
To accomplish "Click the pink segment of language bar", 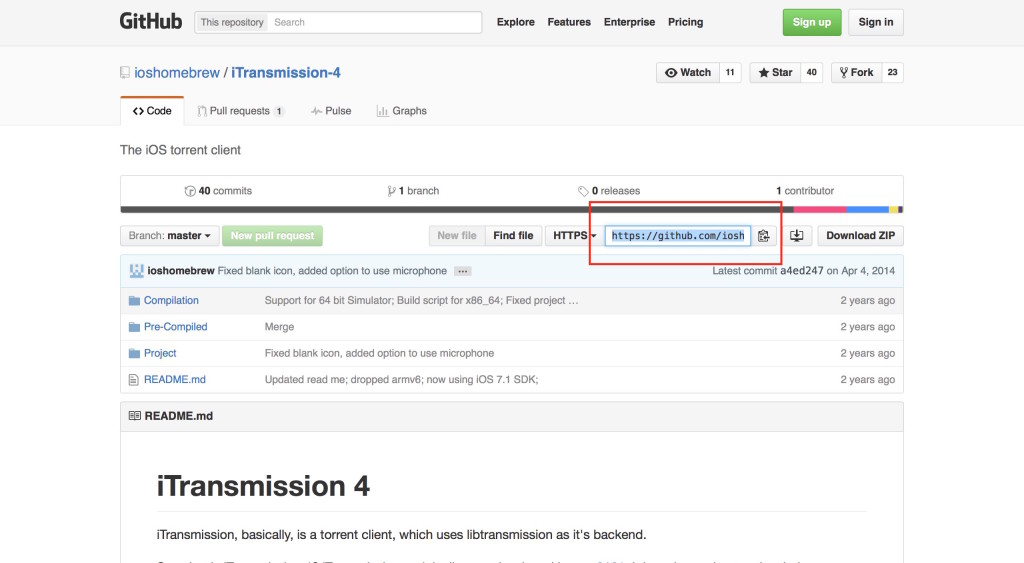I will [820, 210].
